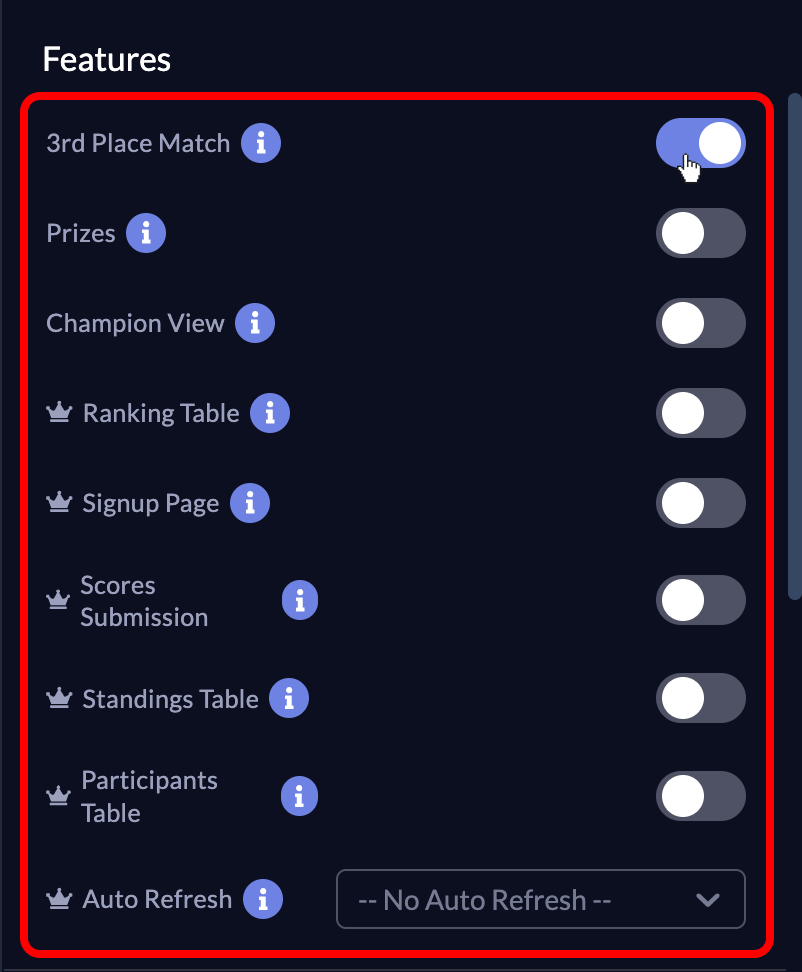
Task: Click crown icon beside Ranking Table
Action: point(59,413)
